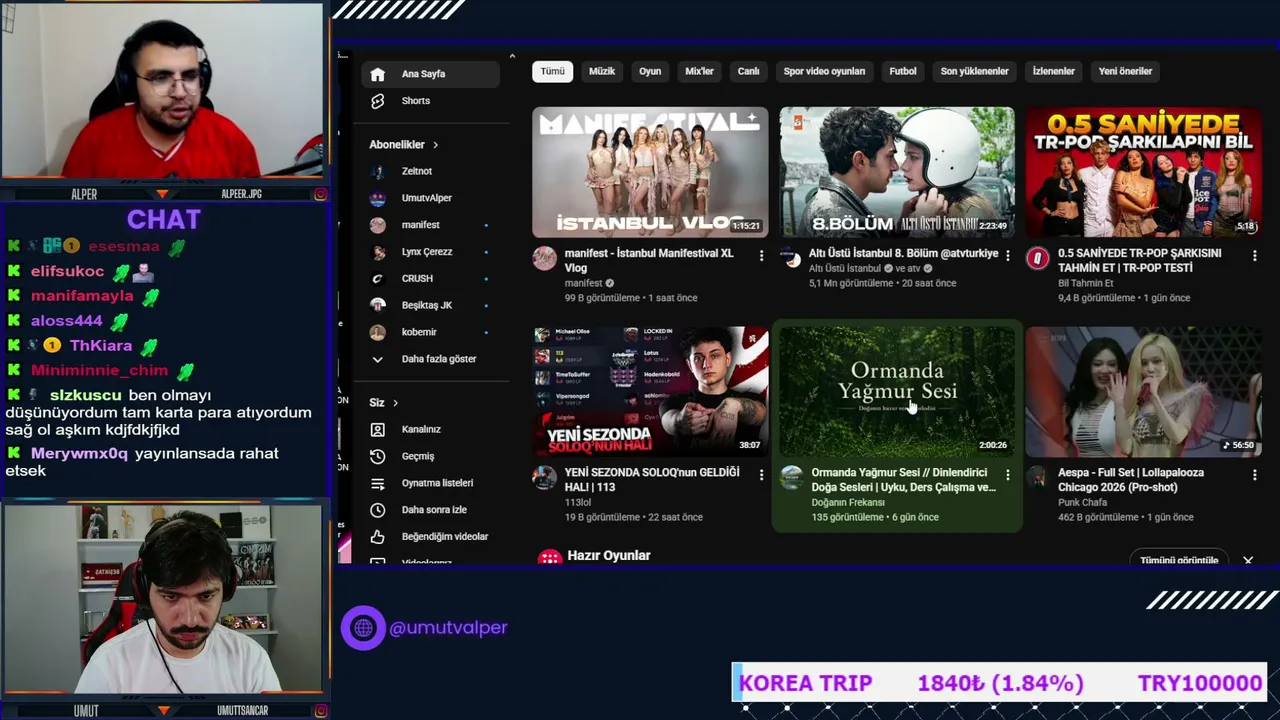This screenshot has width=1280, height=720.
Task: Open more options for Manifestival XL Vlog video
Action: (761, 256)
